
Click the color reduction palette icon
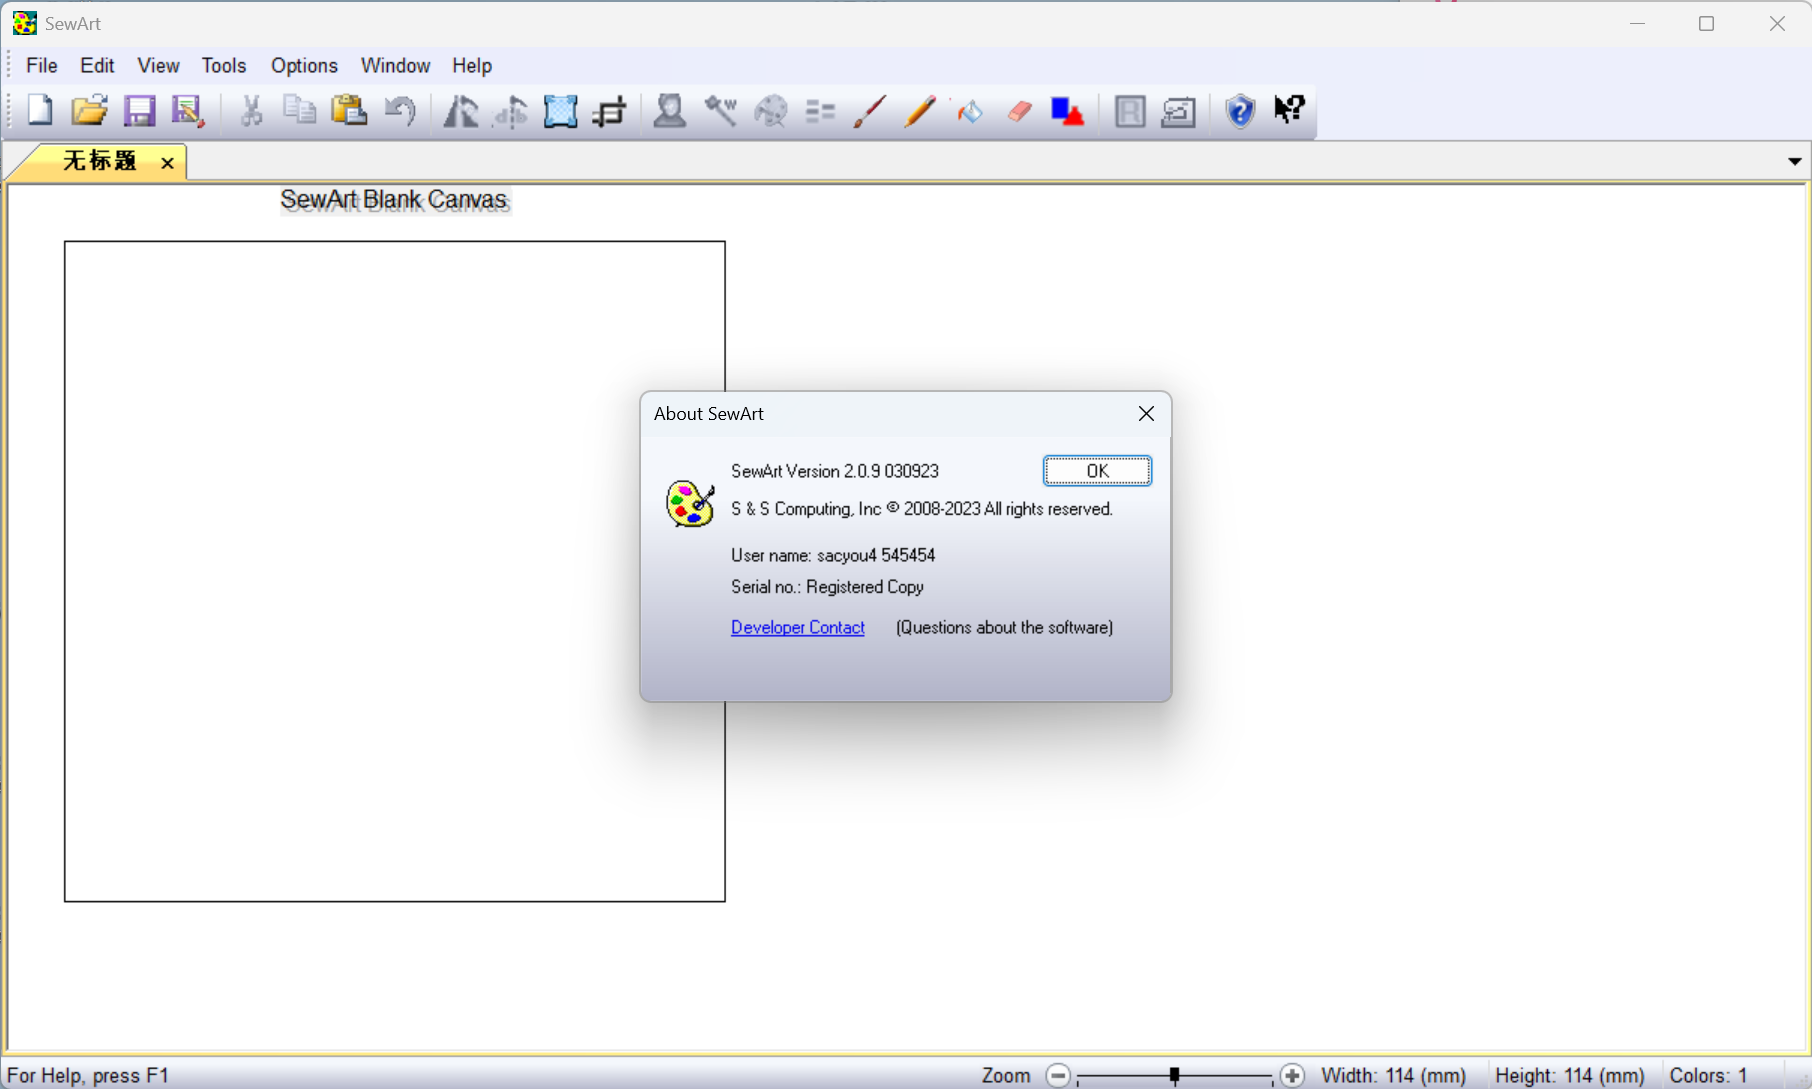tap(771, 110)
